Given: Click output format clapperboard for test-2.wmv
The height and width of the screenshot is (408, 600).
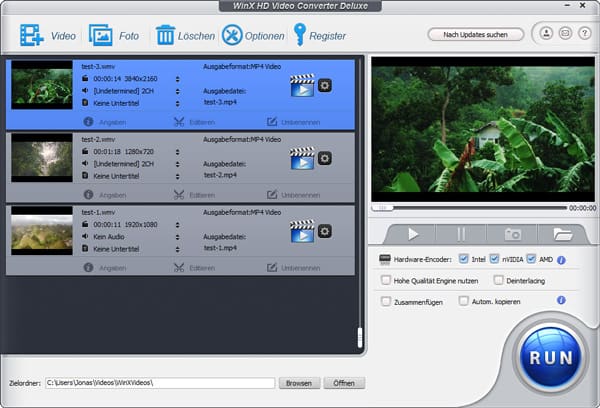Looking at the screenshot, I should [302, 158].
